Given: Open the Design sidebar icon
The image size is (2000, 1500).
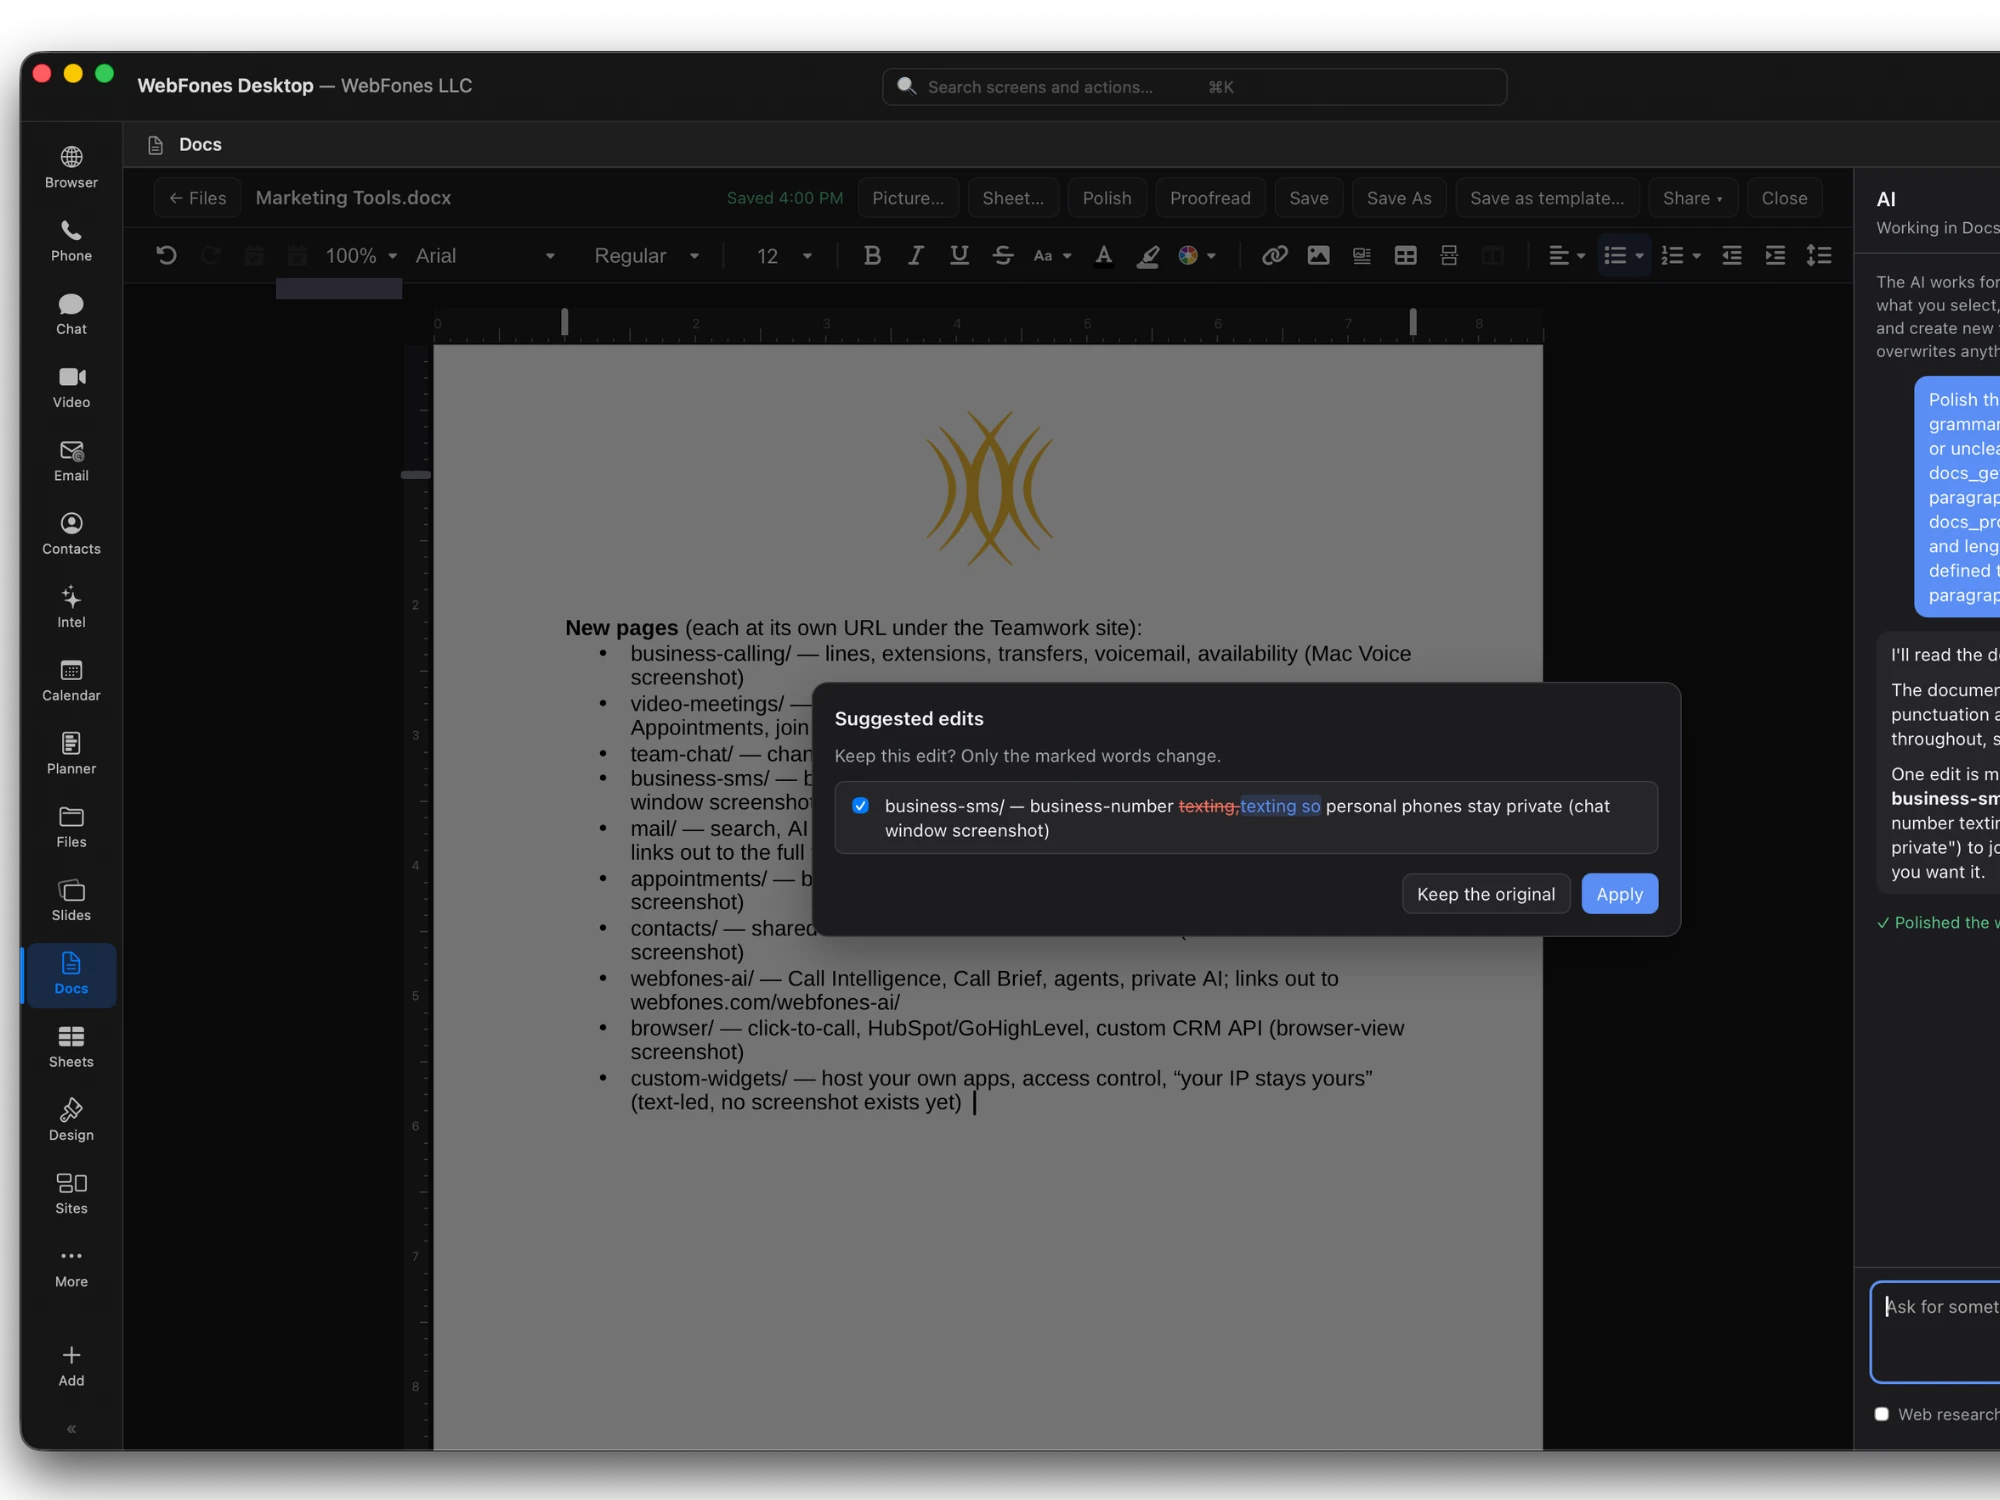Looking at the screenshot, I should coord(71,1120).
